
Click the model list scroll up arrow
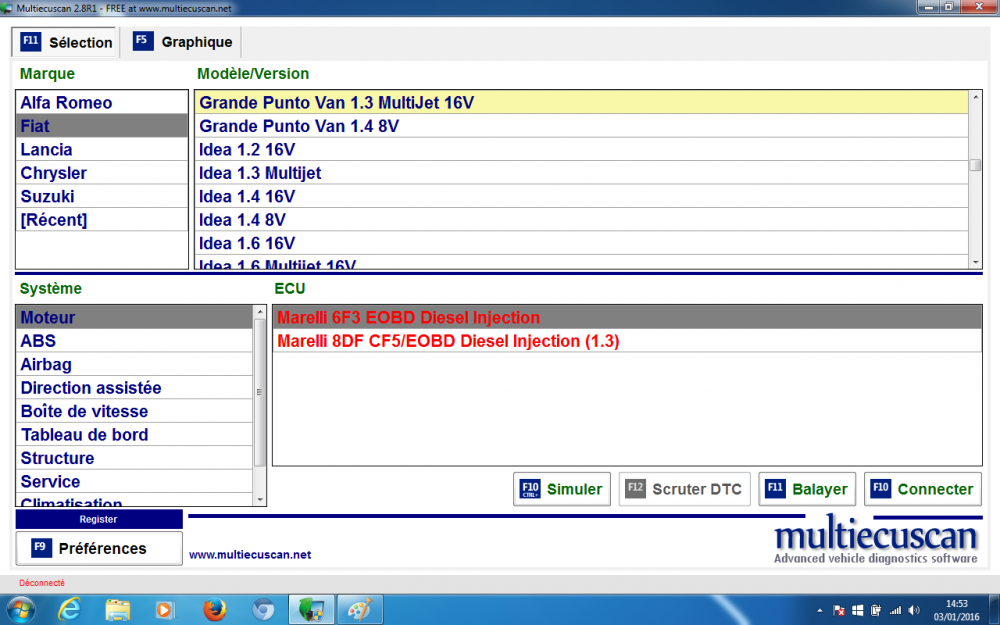click(975, 97)
